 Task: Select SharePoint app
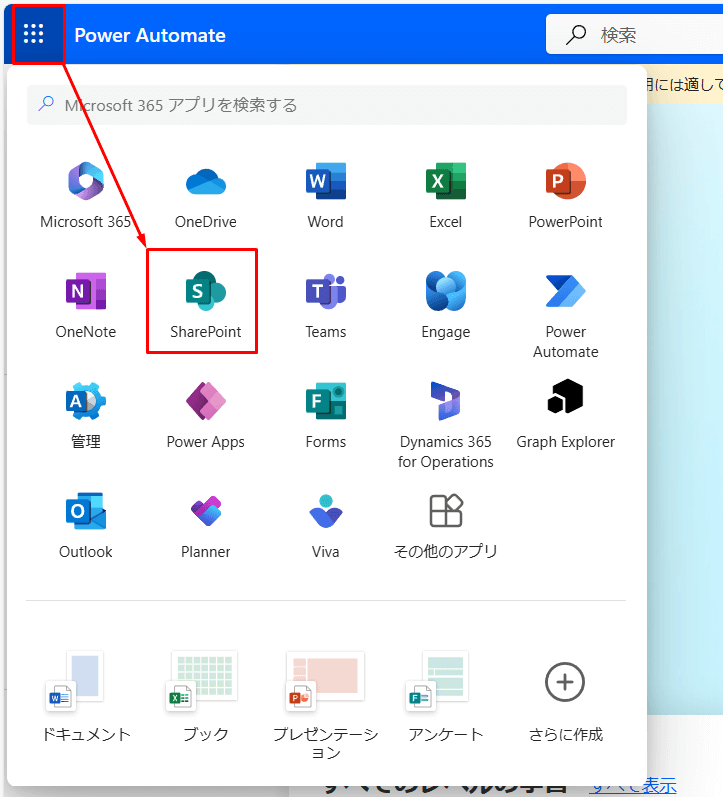click(205, 305)
